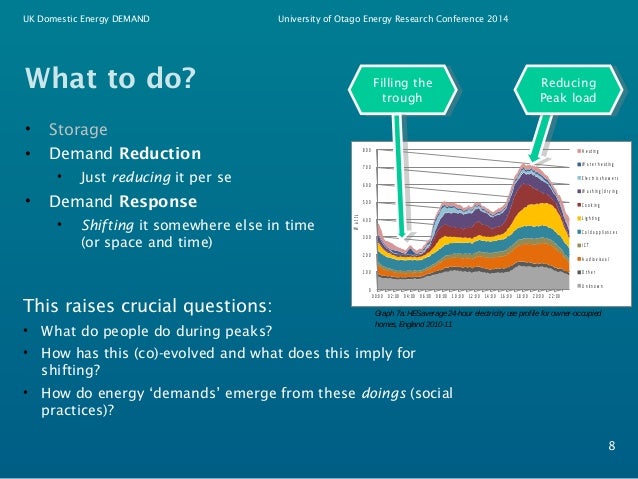
Task: Click the 'How has this (co)-evolved' bullet
Action: tap(228, 361)
